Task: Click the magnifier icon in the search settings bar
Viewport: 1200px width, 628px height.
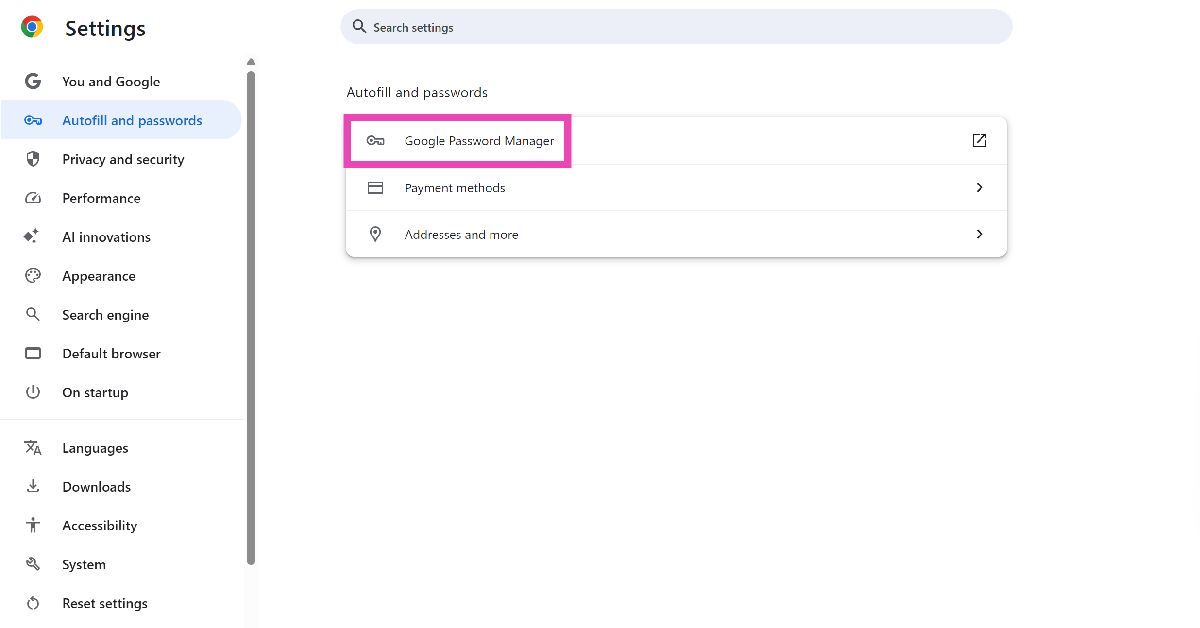Action: coord(360,27)
